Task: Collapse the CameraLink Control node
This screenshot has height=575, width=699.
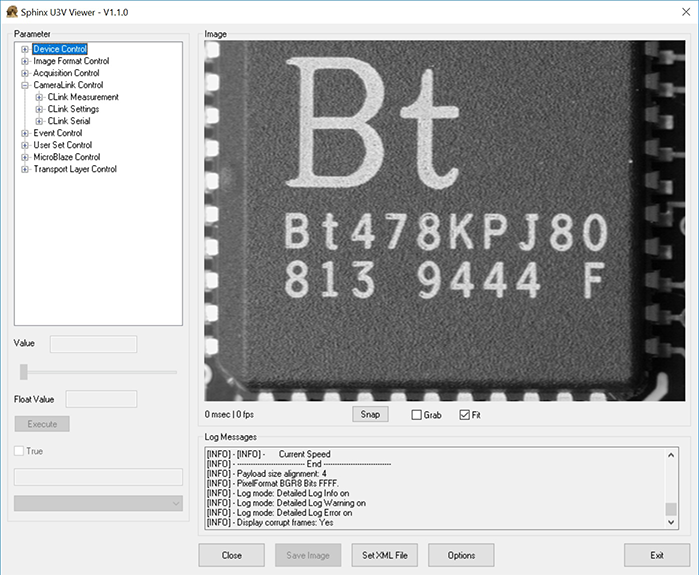Action: click(24, 85)
